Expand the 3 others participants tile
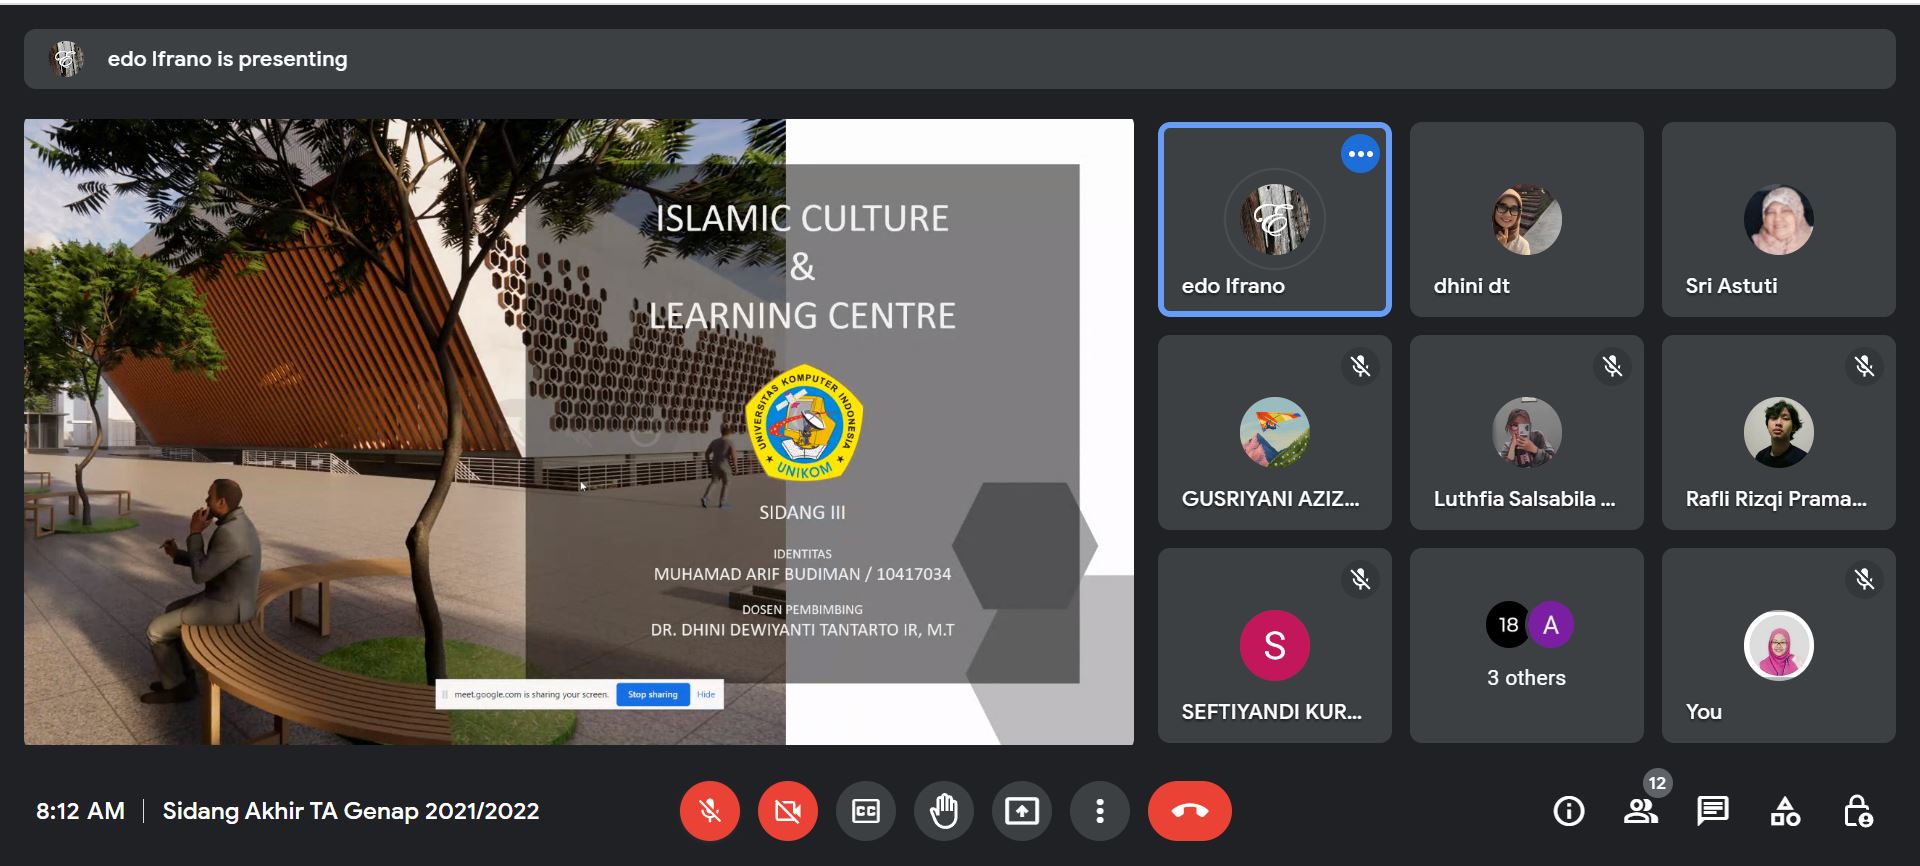Viewport: 1920px width, 866px height. click(1526, 645)
